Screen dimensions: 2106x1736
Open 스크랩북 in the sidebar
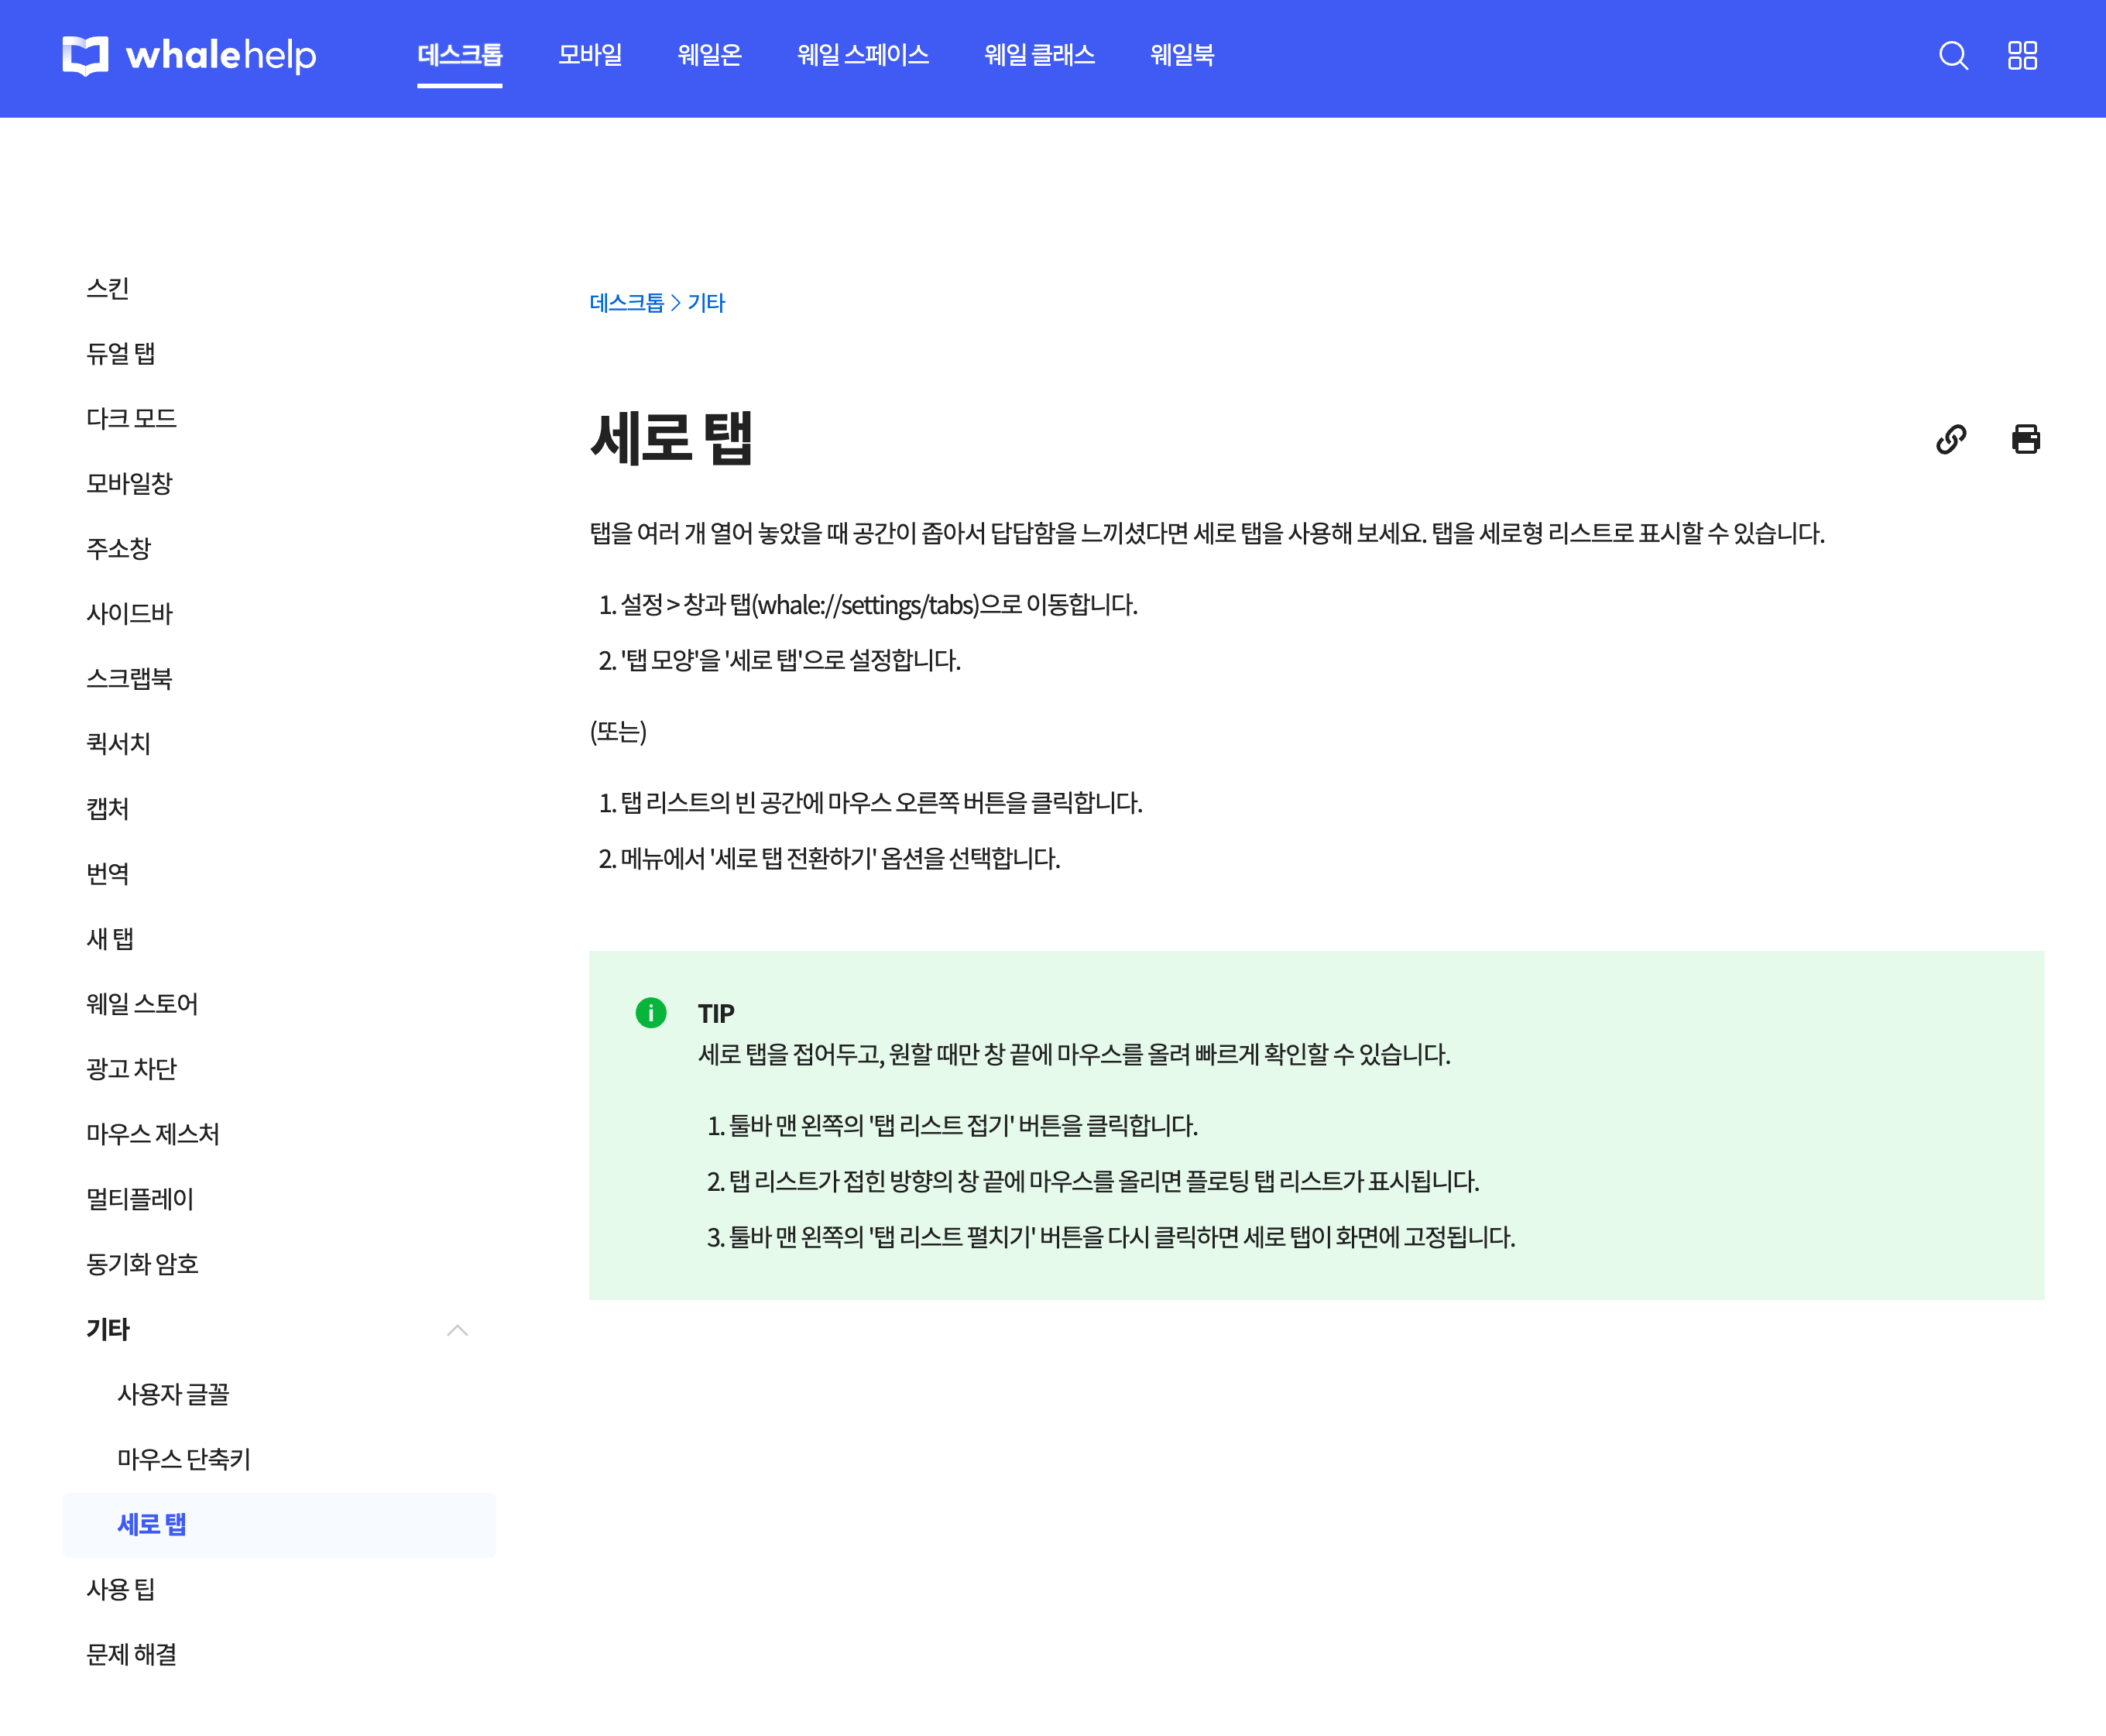pyautogui.click(x=130, y=679)
